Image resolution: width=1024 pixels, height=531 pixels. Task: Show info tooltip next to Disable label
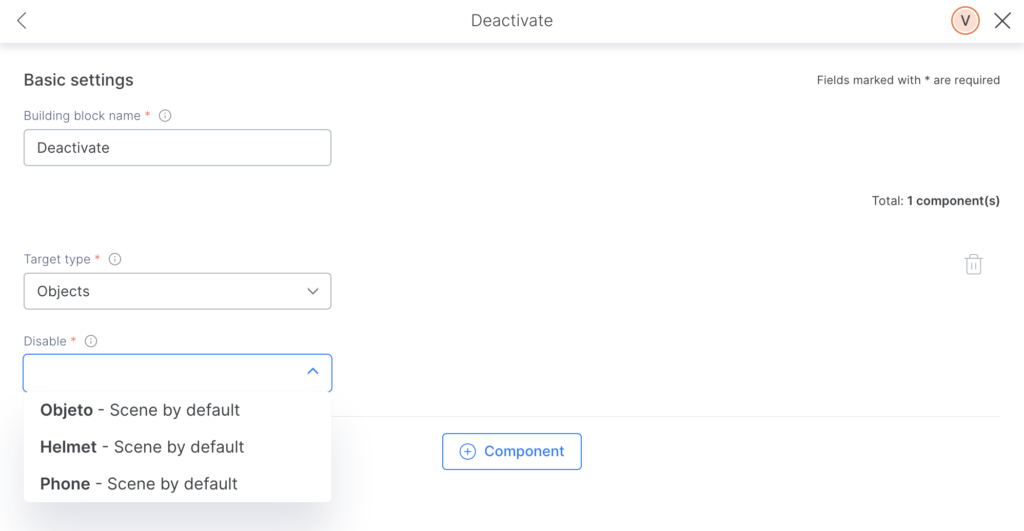point(91,341)
